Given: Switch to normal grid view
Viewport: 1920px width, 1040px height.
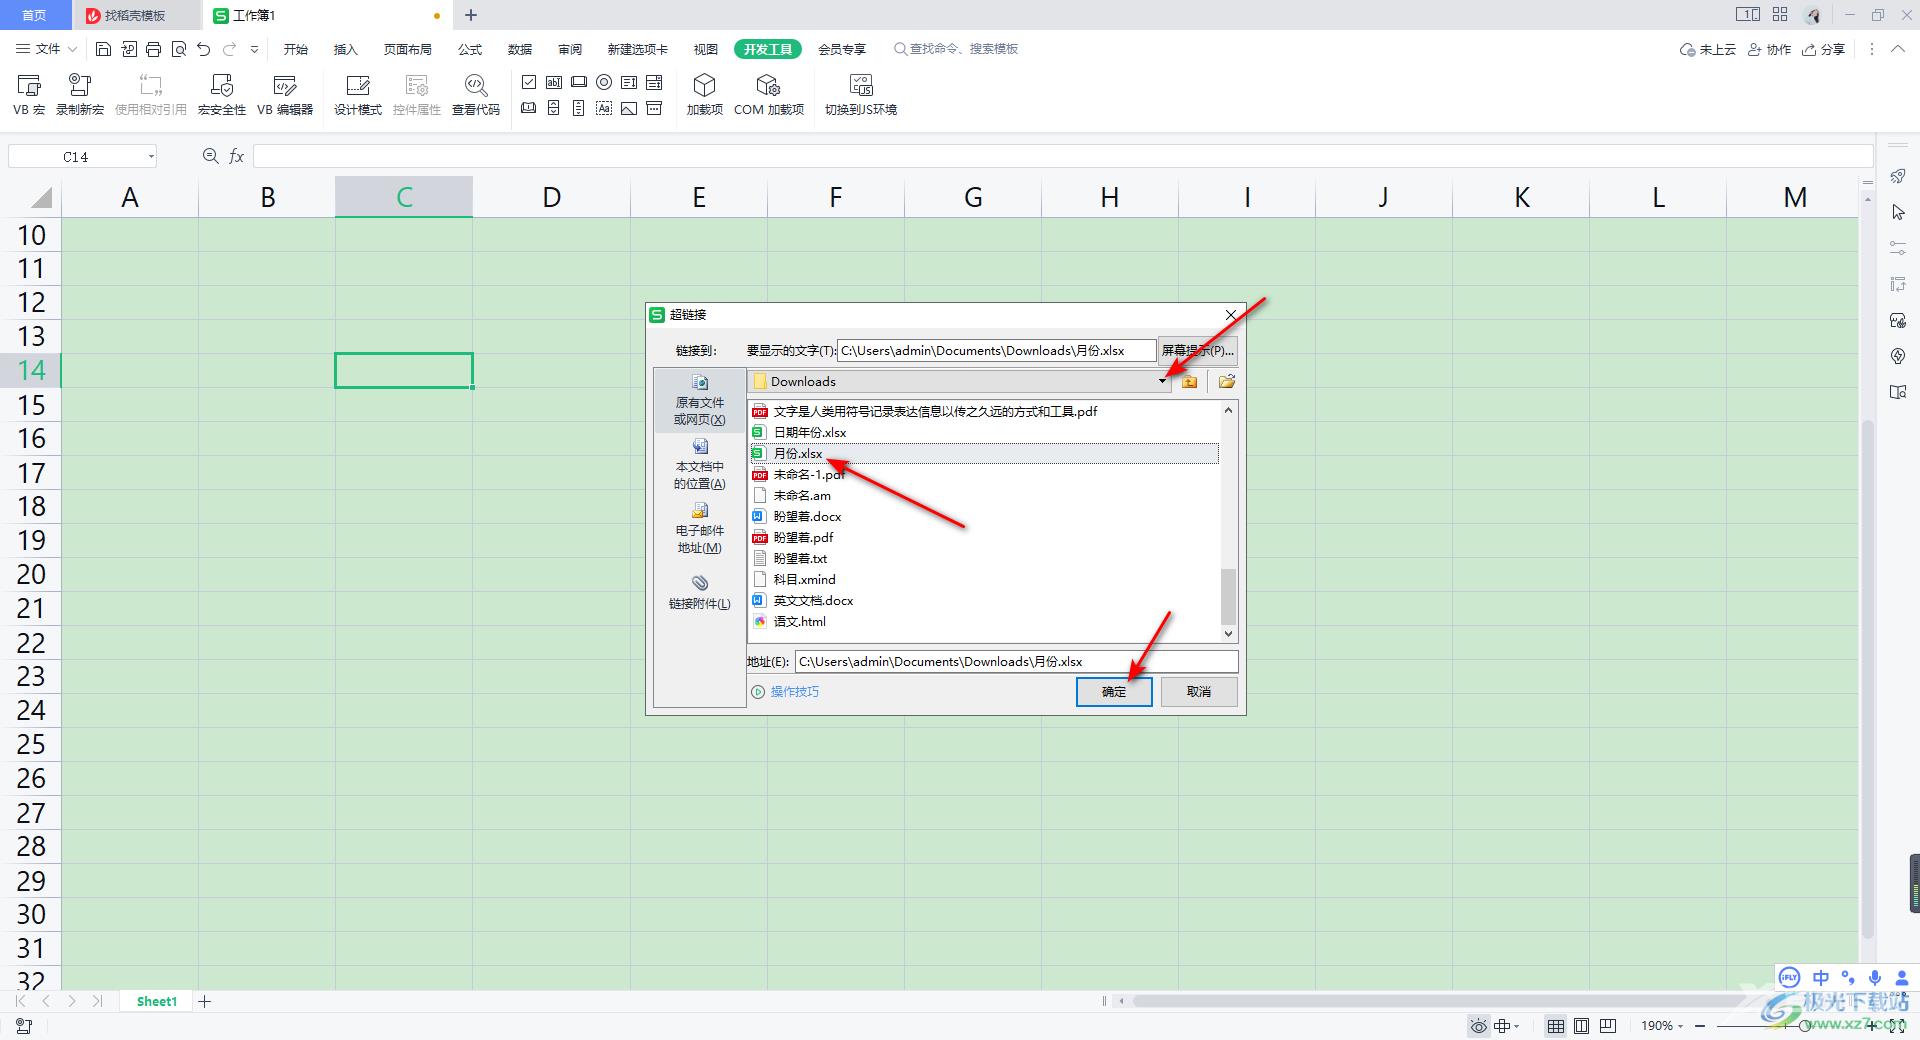Looking at the screenshot, I should click(1556, 1026).
